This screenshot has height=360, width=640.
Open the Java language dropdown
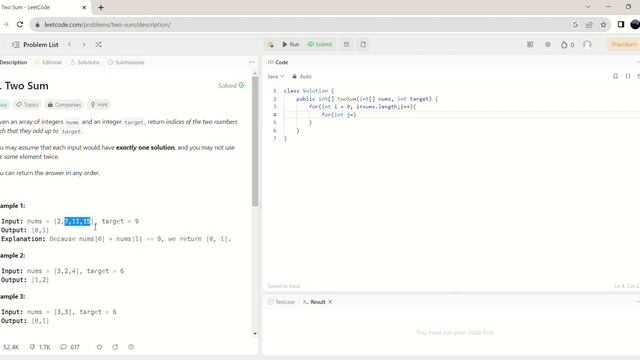tap(276, 76)
